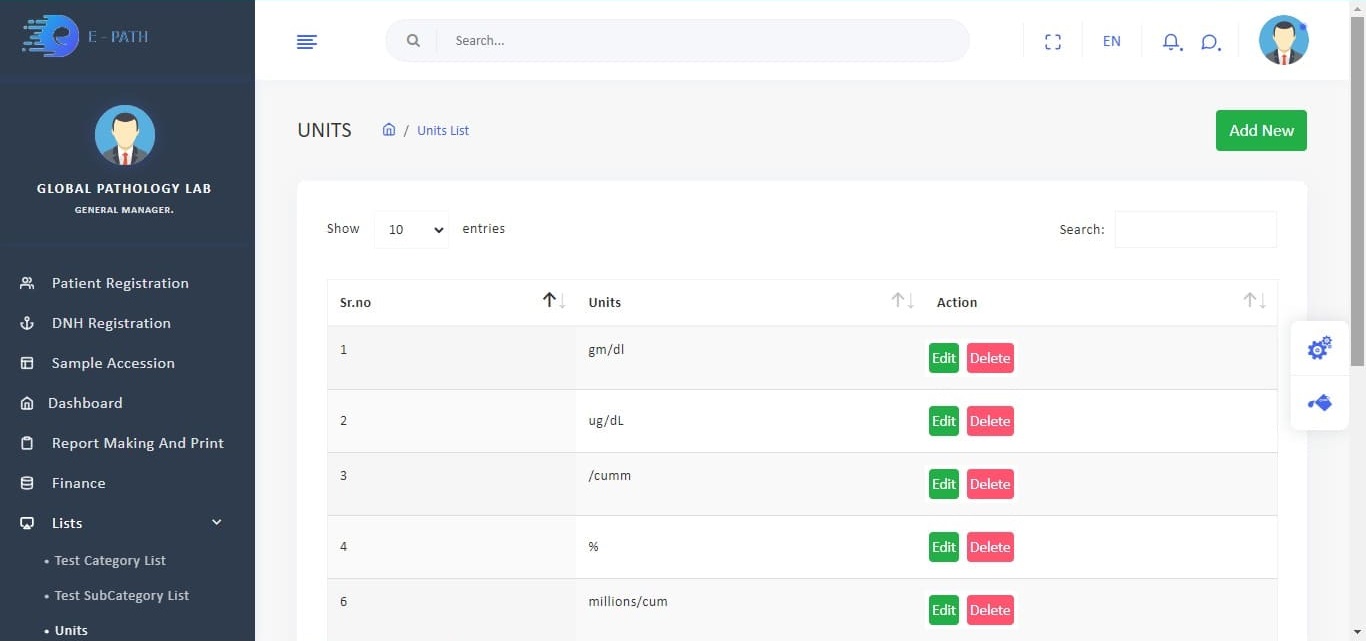Open the settings gears floating icon
Image resolution: width=1366 pixels, height=641 pixels.
coord(1319,348)
